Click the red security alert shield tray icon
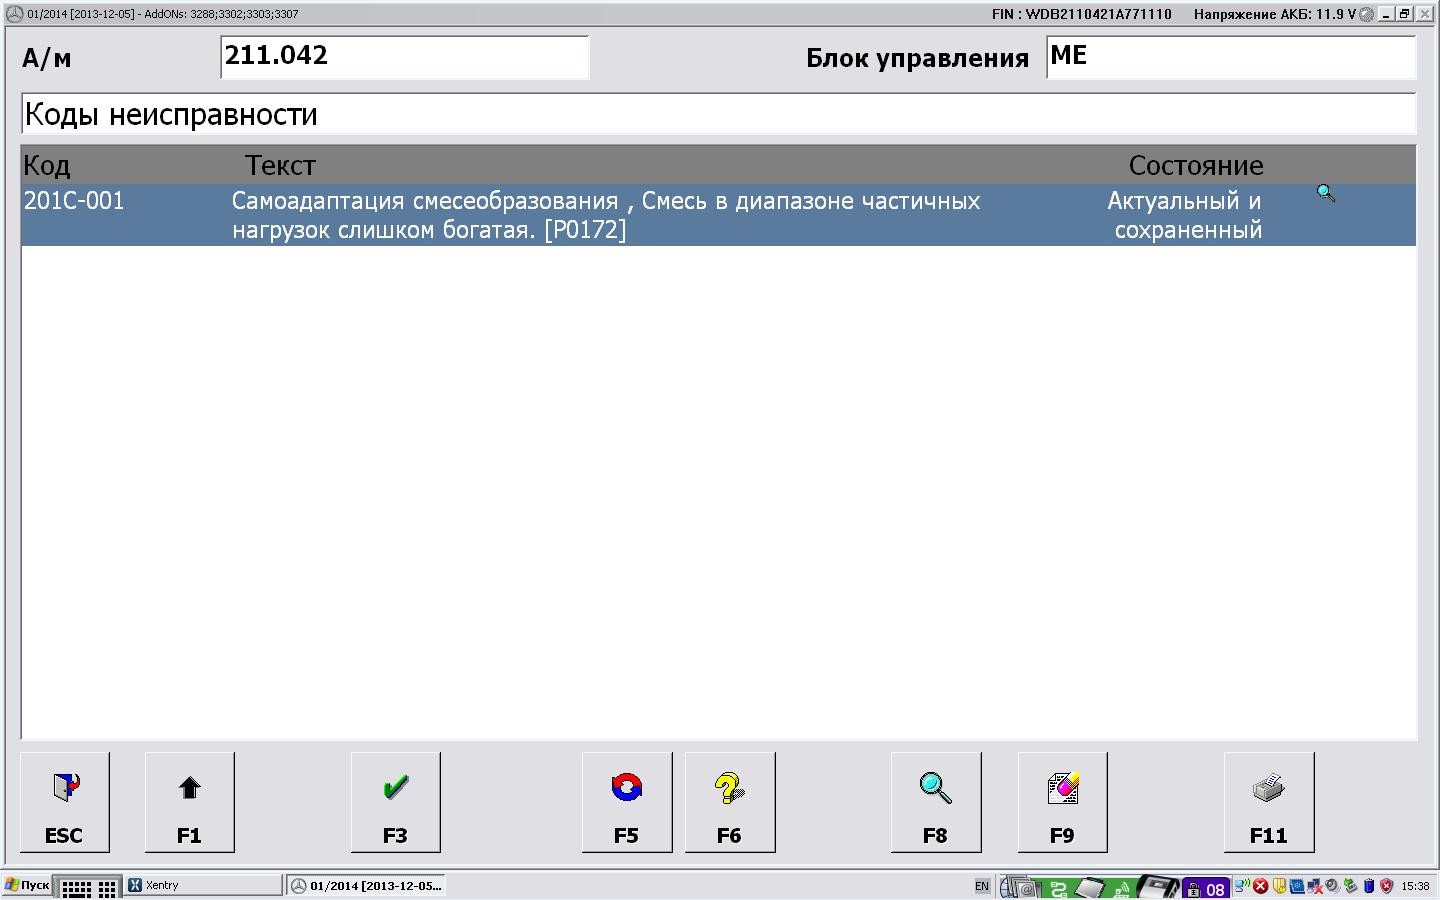1440x900 pixels. tap(1386, 886)
